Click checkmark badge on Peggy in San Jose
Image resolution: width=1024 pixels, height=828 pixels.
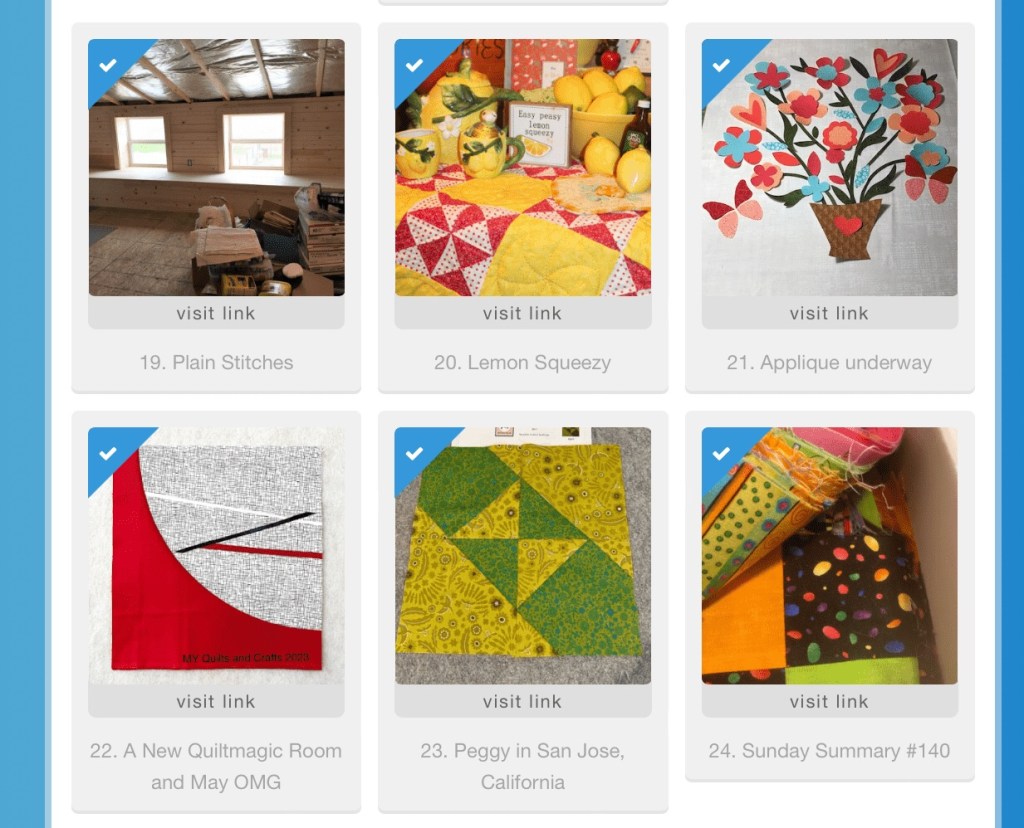(x=414, y=453)
